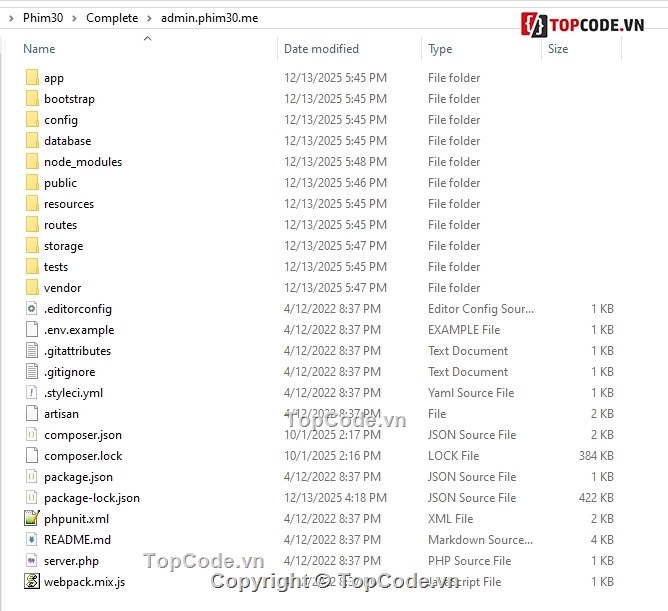
Task: Select the composer.json file icon
Action: (31, 435)
